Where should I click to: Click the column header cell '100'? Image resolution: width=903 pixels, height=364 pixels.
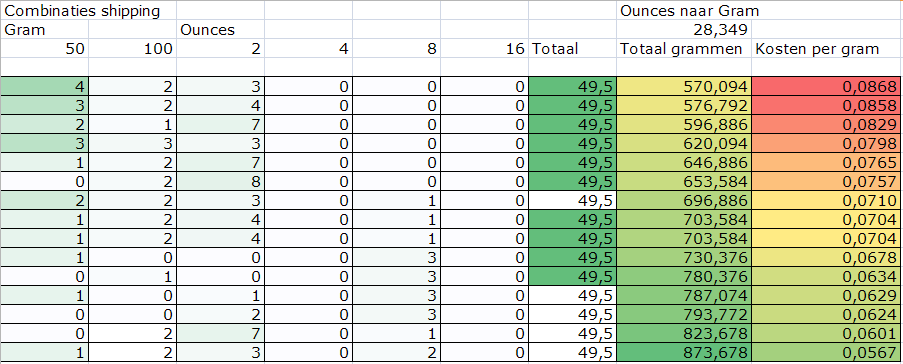coord(132,49)
